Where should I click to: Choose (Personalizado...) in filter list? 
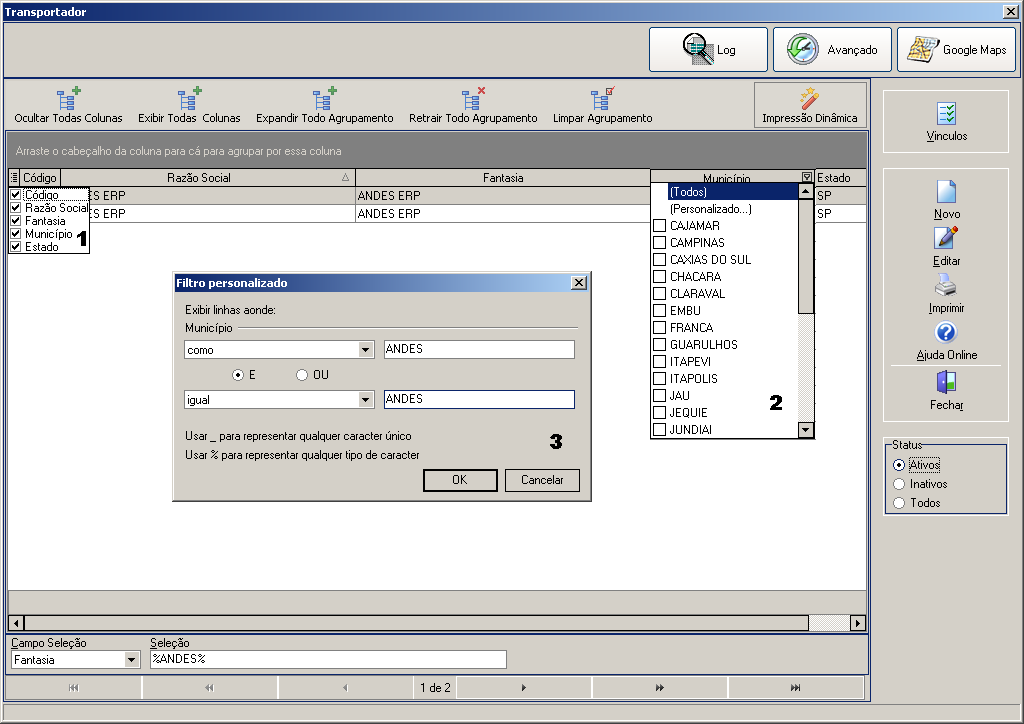point(711,209)
